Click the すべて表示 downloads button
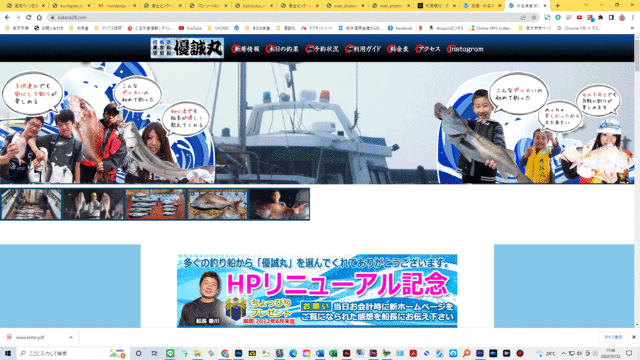Screen dimensions: 640x360 pyautogui.click(x=613, y=337)
